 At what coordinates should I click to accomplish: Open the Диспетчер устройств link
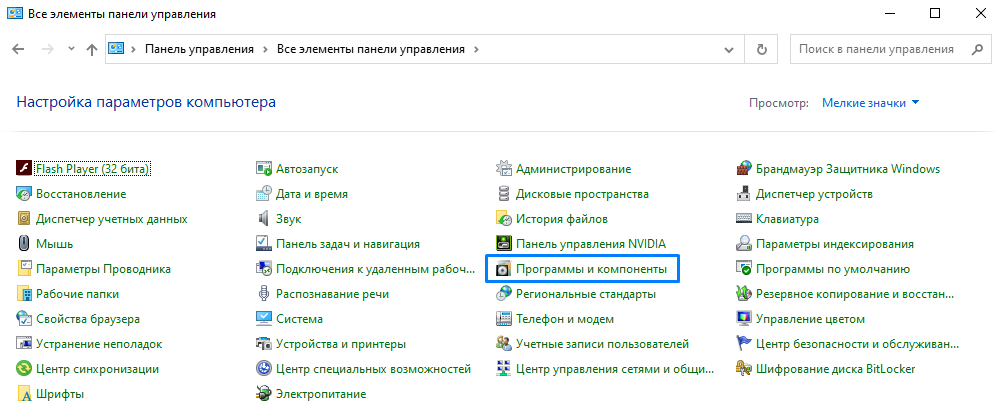(814, 194)
